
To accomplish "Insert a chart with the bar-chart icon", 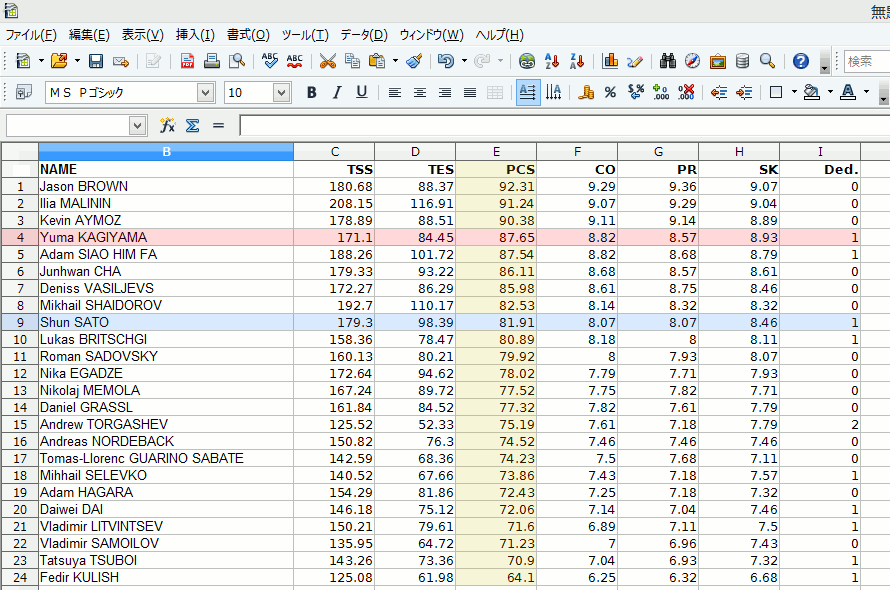I will tap(610, 61).
